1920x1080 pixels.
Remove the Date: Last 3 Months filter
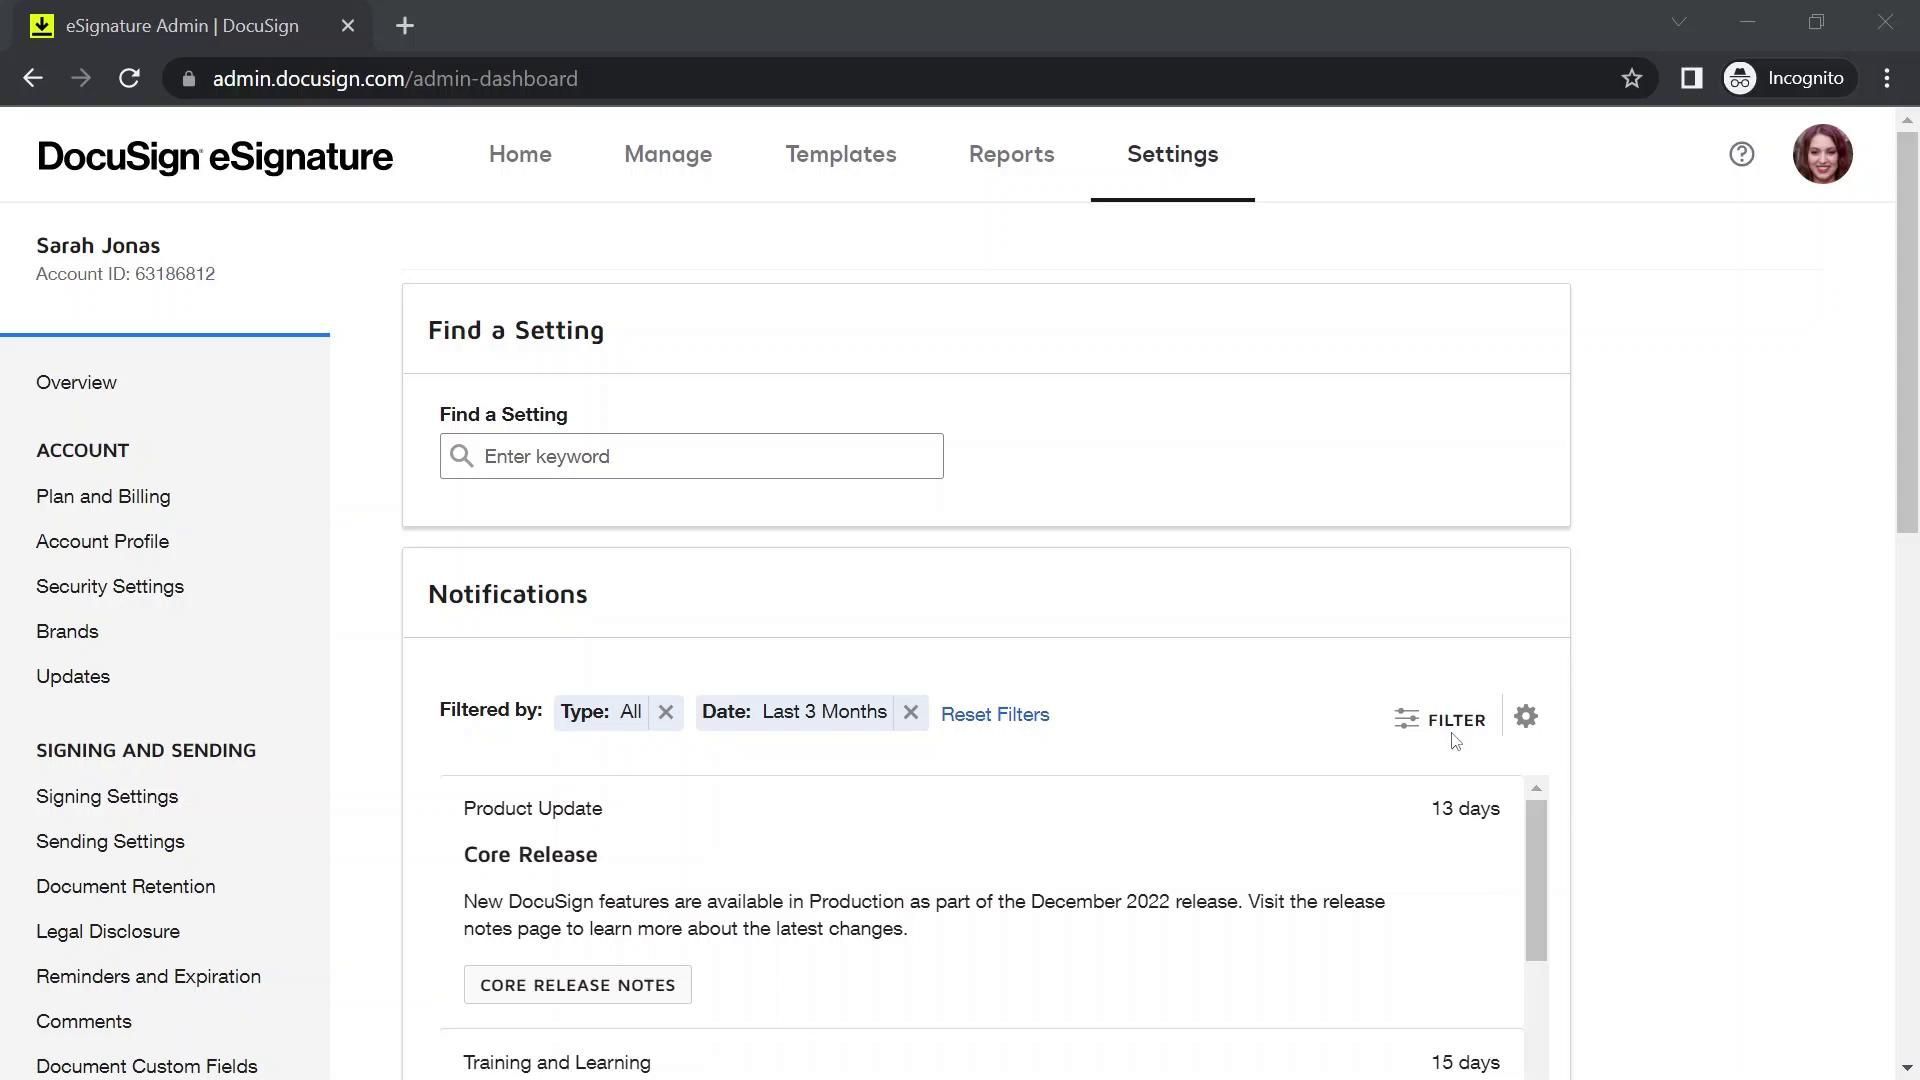coord(910,713)
